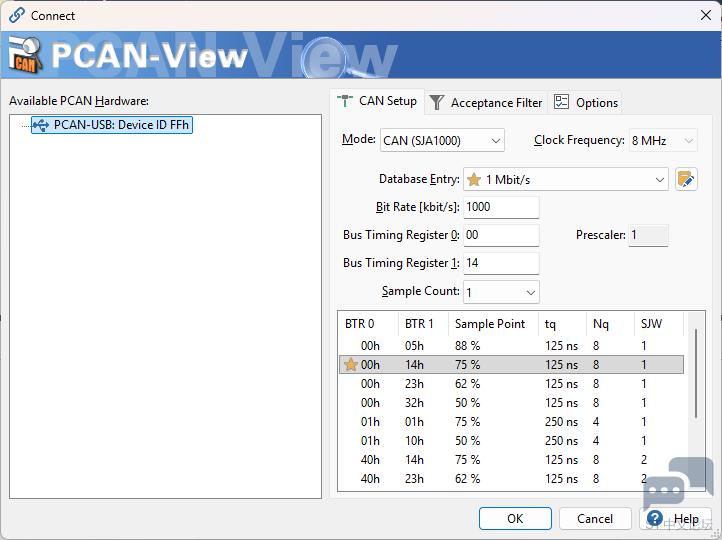This screenshot has width=722, height=540.
Task: Expand the Mode dropdown CAN (SJA1000)
Action: tap(442, 140)
